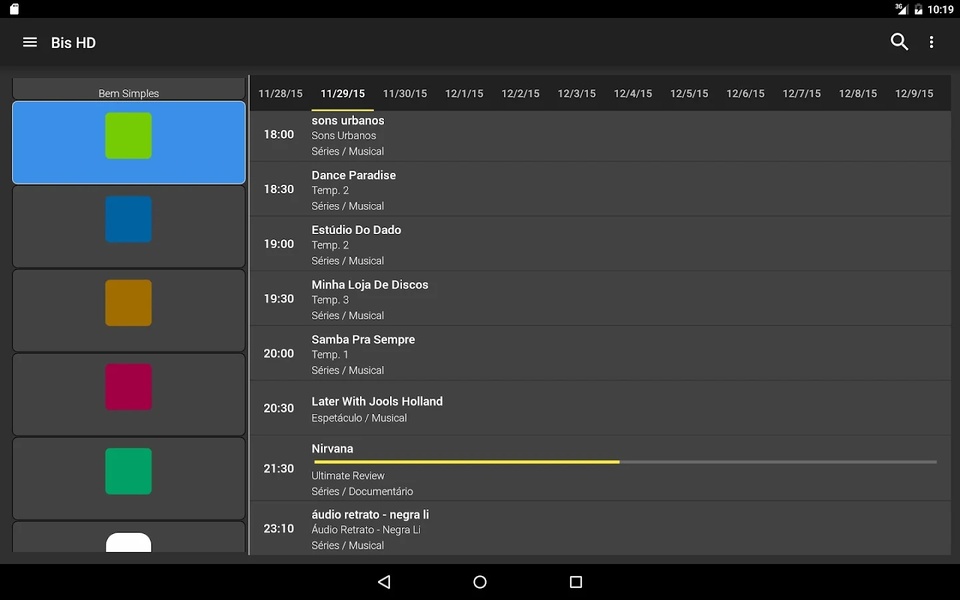Select the teal green square channel
Screen dimensions: 960x600
129,478
